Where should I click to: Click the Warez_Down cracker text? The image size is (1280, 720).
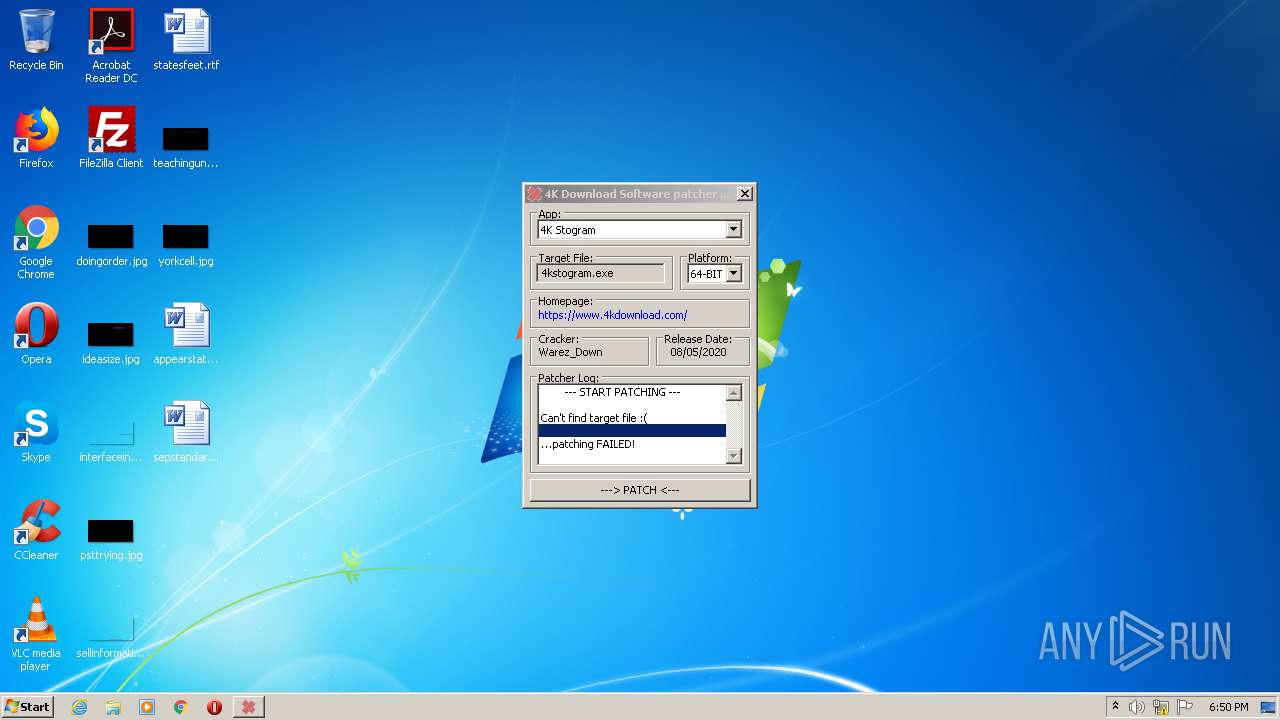pos(570,352)
